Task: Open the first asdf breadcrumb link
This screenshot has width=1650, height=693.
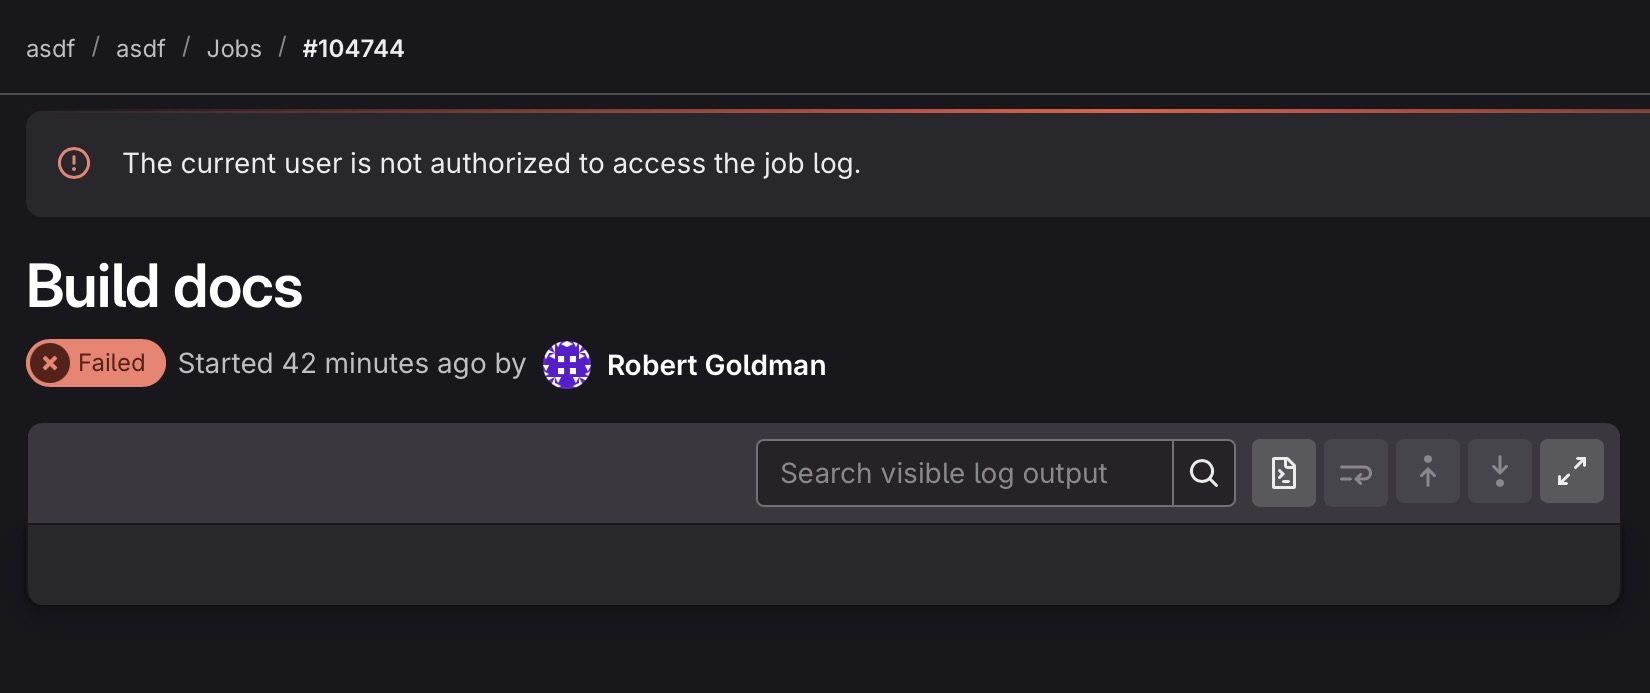Action: pos(50,49)
